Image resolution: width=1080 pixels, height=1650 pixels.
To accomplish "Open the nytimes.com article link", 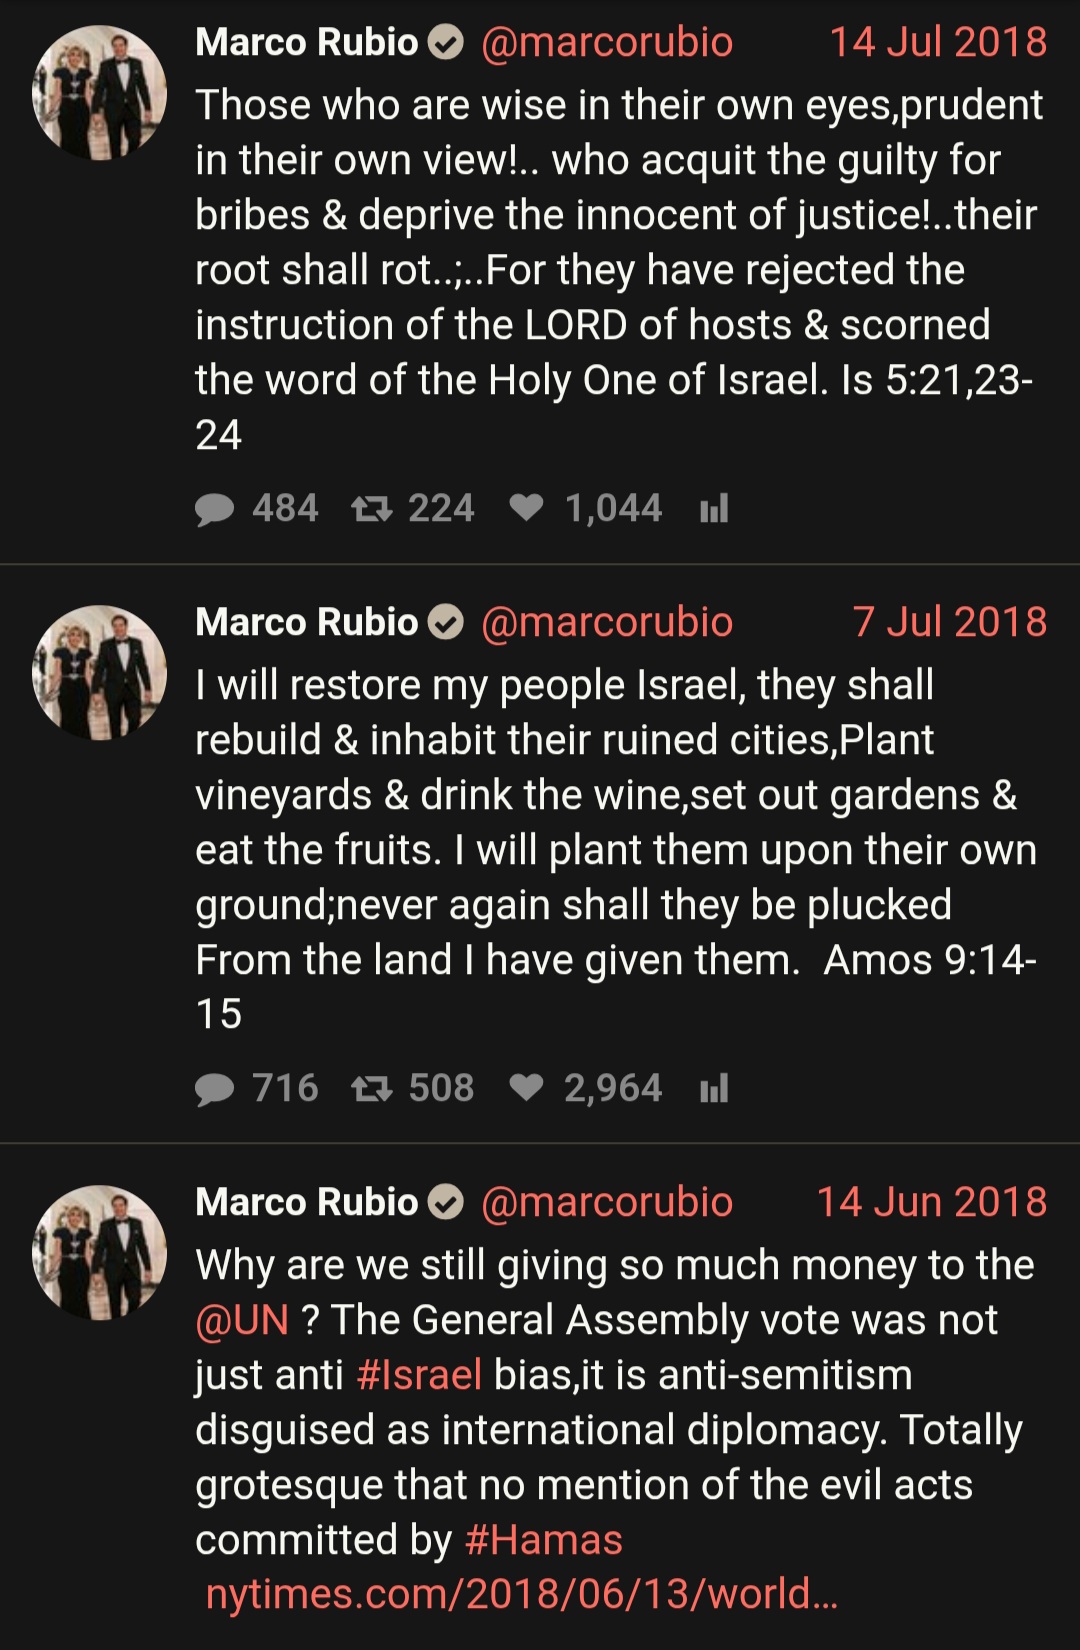I will click(521, 1594).
